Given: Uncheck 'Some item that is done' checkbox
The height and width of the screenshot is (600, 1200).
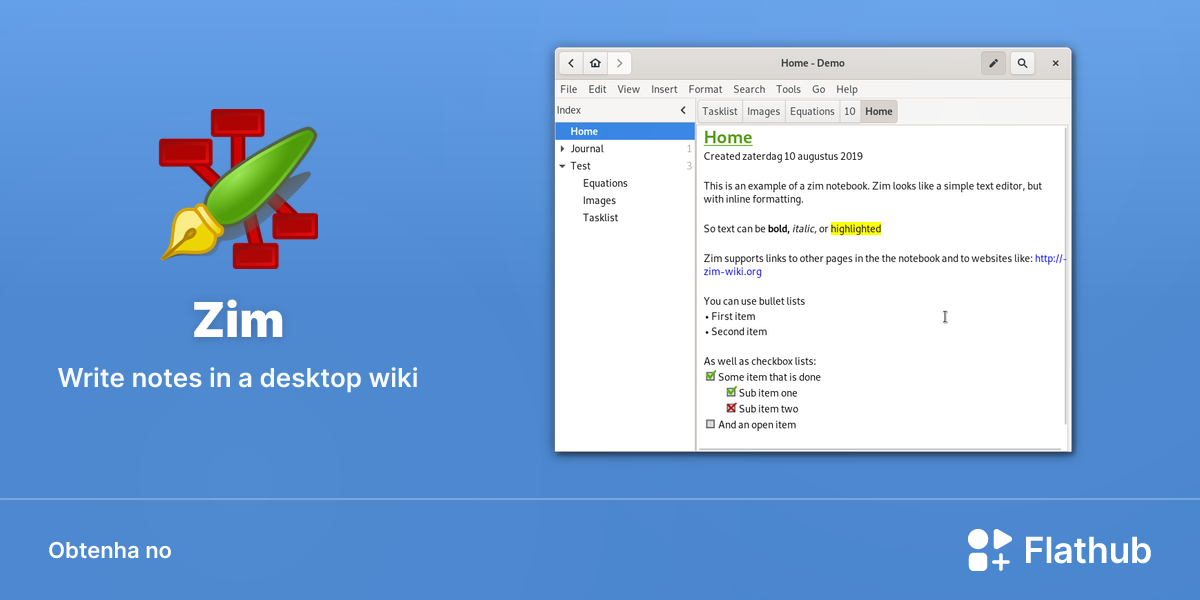Looking at the screenshot, I should tap(710, 377).
